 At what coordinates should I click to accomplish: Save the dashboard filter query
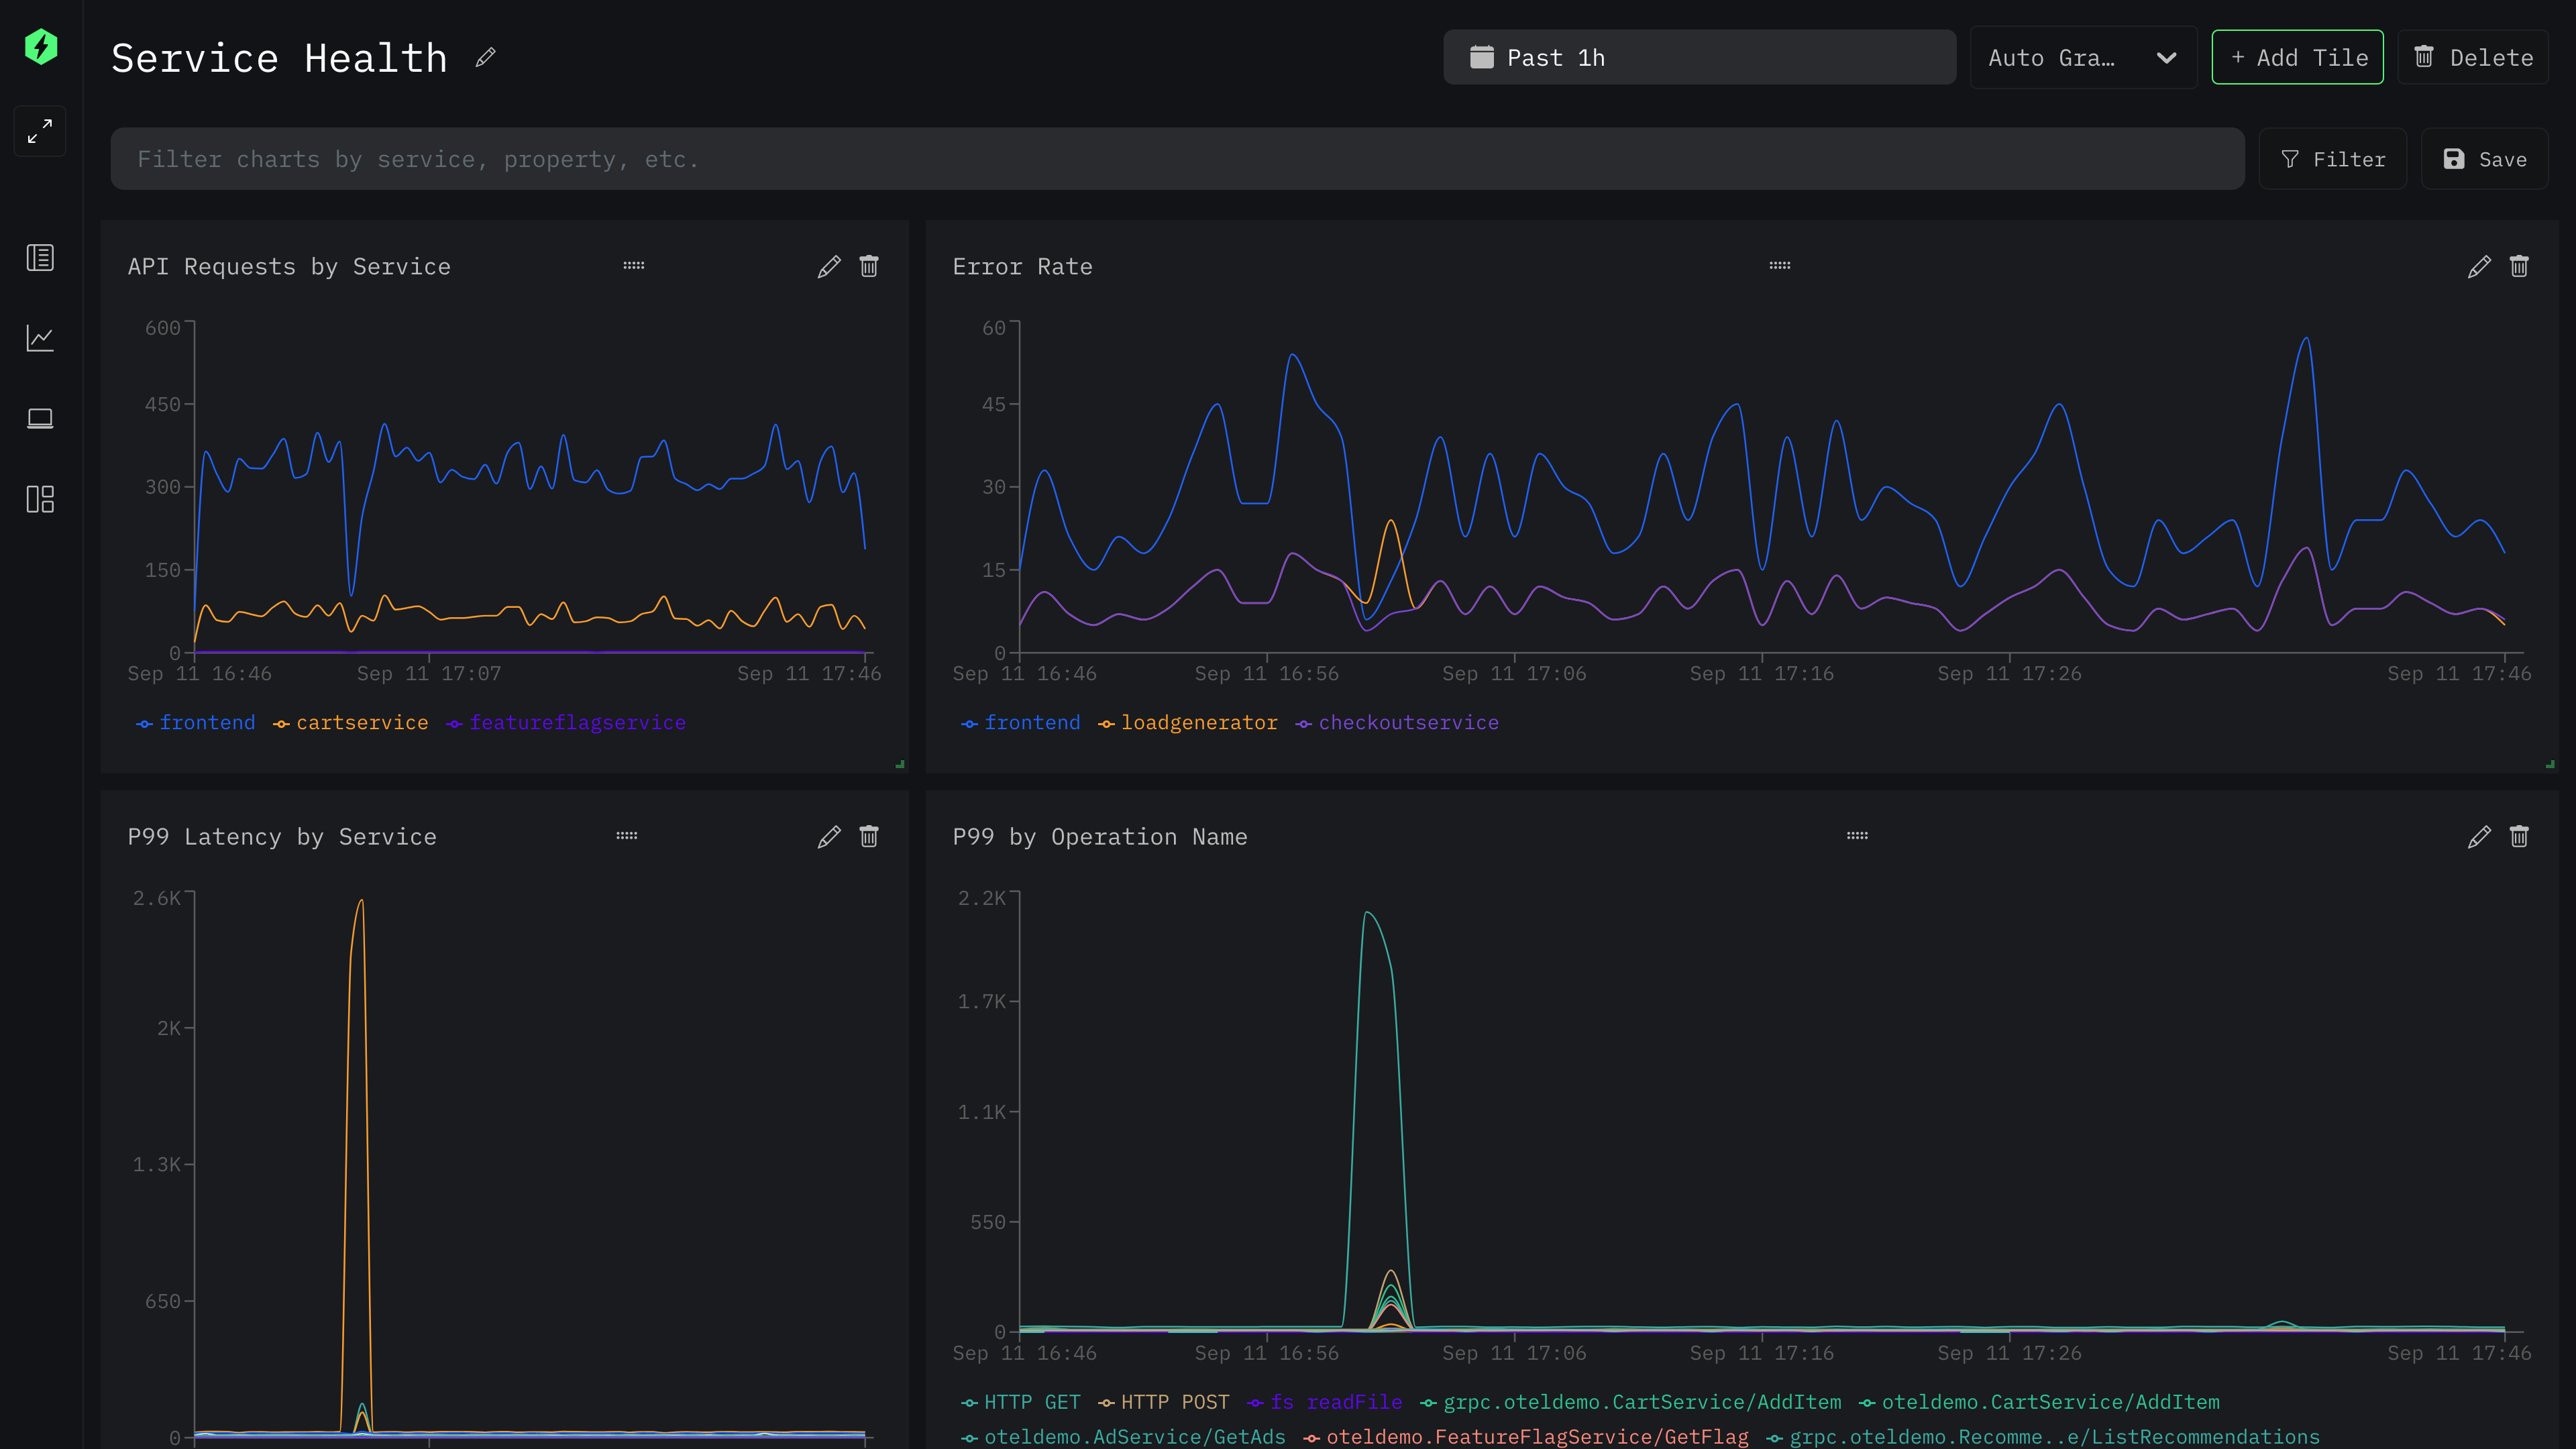[x=2484, y=159]
